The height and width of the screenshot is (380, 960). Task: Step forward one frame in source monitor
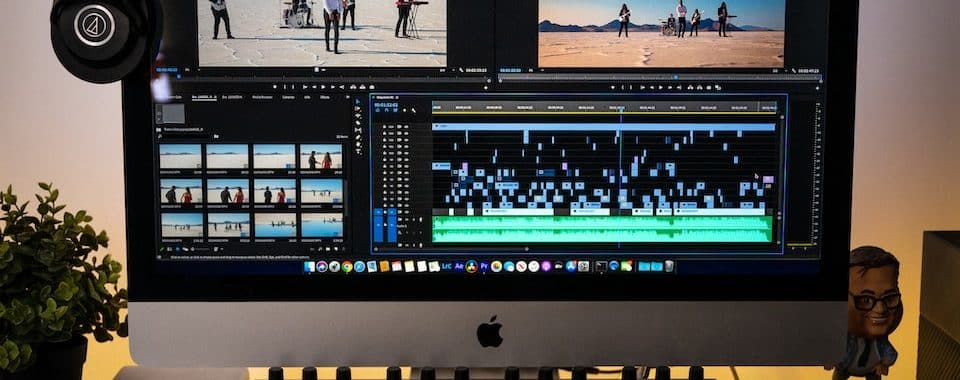[333, 87]
